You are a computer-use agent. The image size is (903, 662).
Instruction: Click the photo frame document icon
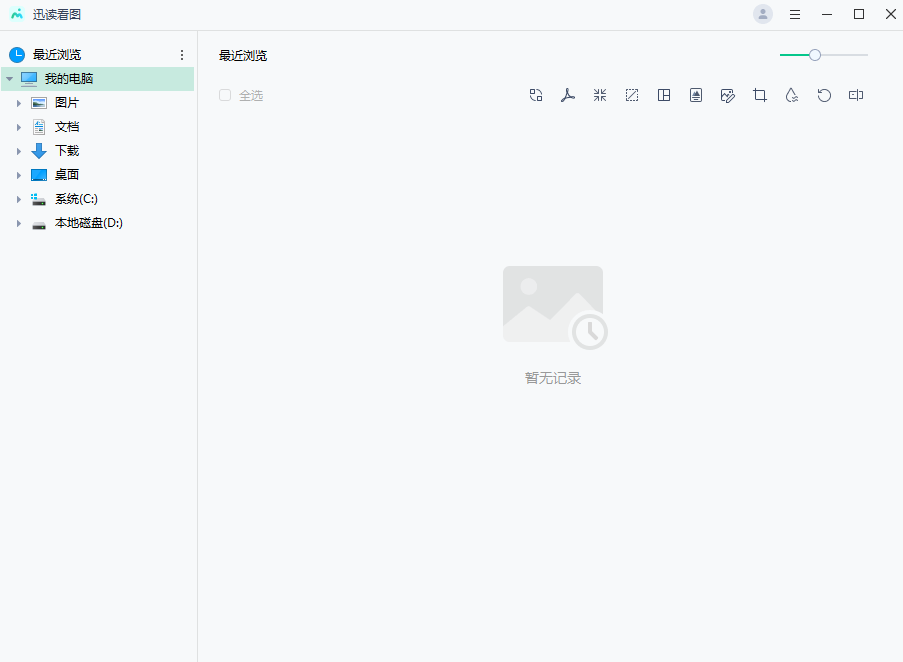click(x=696, y=96)
